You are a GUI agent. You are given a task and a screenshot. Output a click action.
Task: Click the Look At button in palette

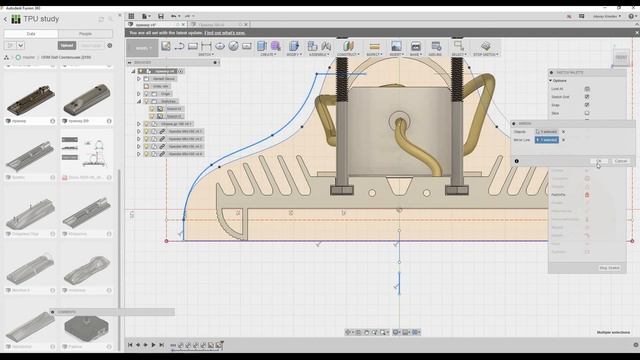(x=587, y=89)
